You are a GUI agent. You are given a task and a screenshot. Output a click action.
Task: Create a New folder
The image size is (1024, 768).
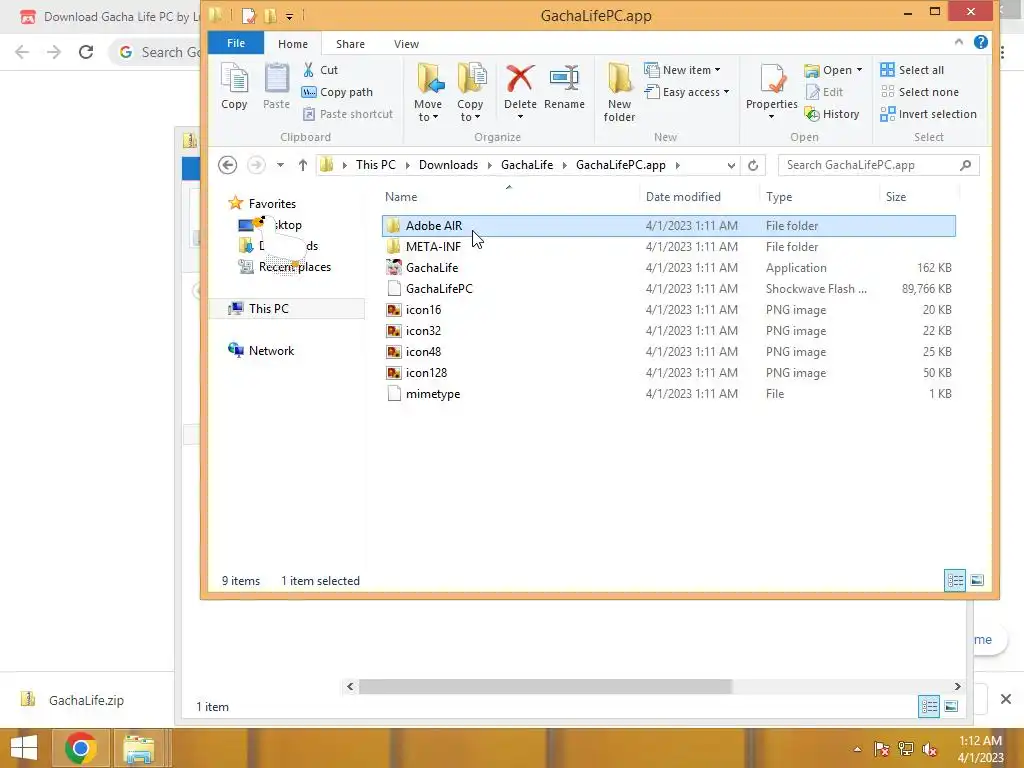pos(619,92)
